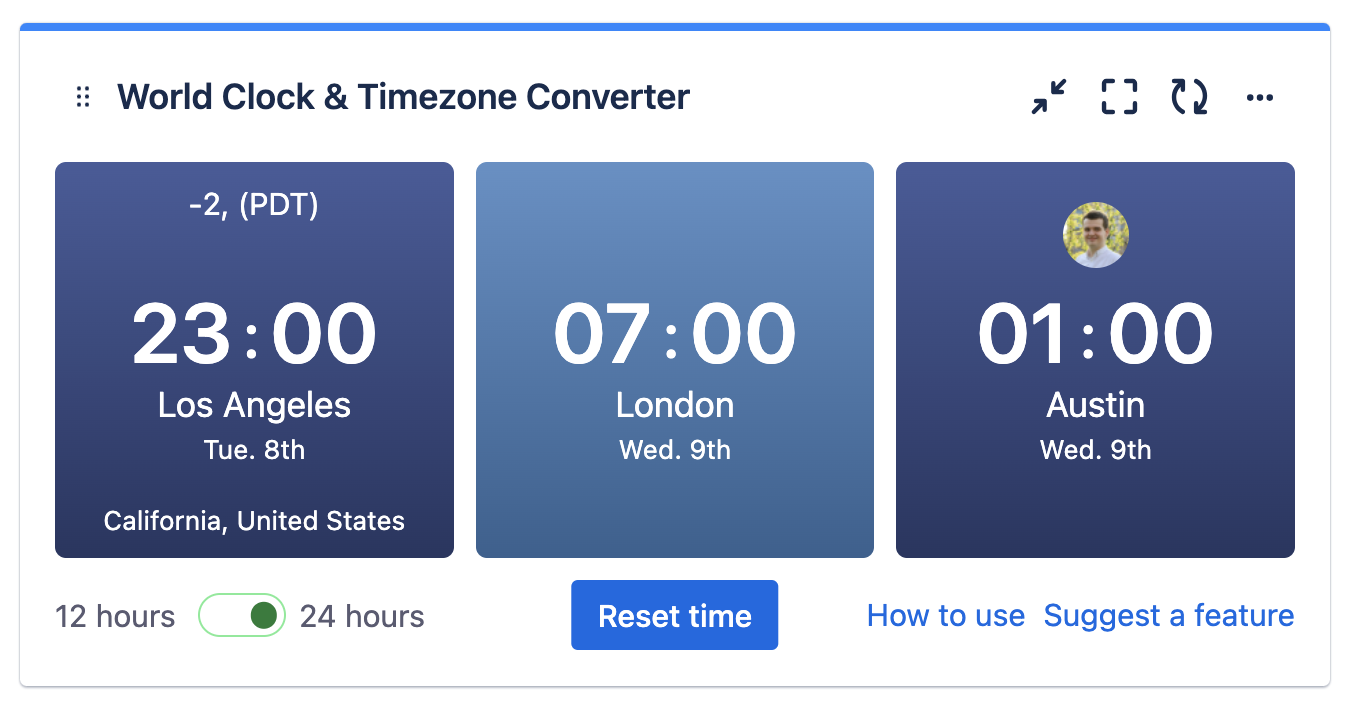Click the London 07 hour digits
This screenshot has height=704, width=1350.
point(603,333)
